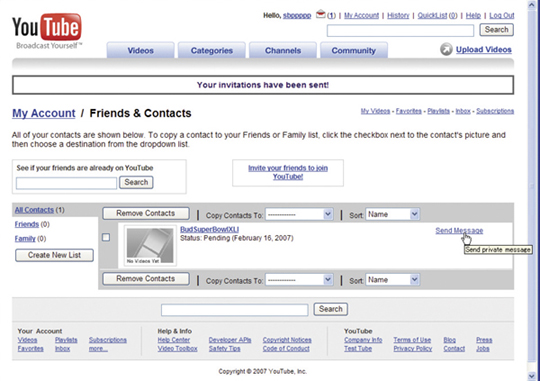Open the Inbox link under the banner
The image size is (540, 381).
coord(463,111)
